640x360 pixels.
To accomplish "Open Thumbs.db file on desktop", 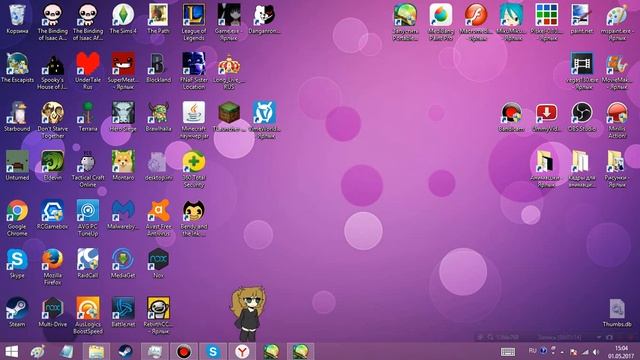I will point(617,313).
